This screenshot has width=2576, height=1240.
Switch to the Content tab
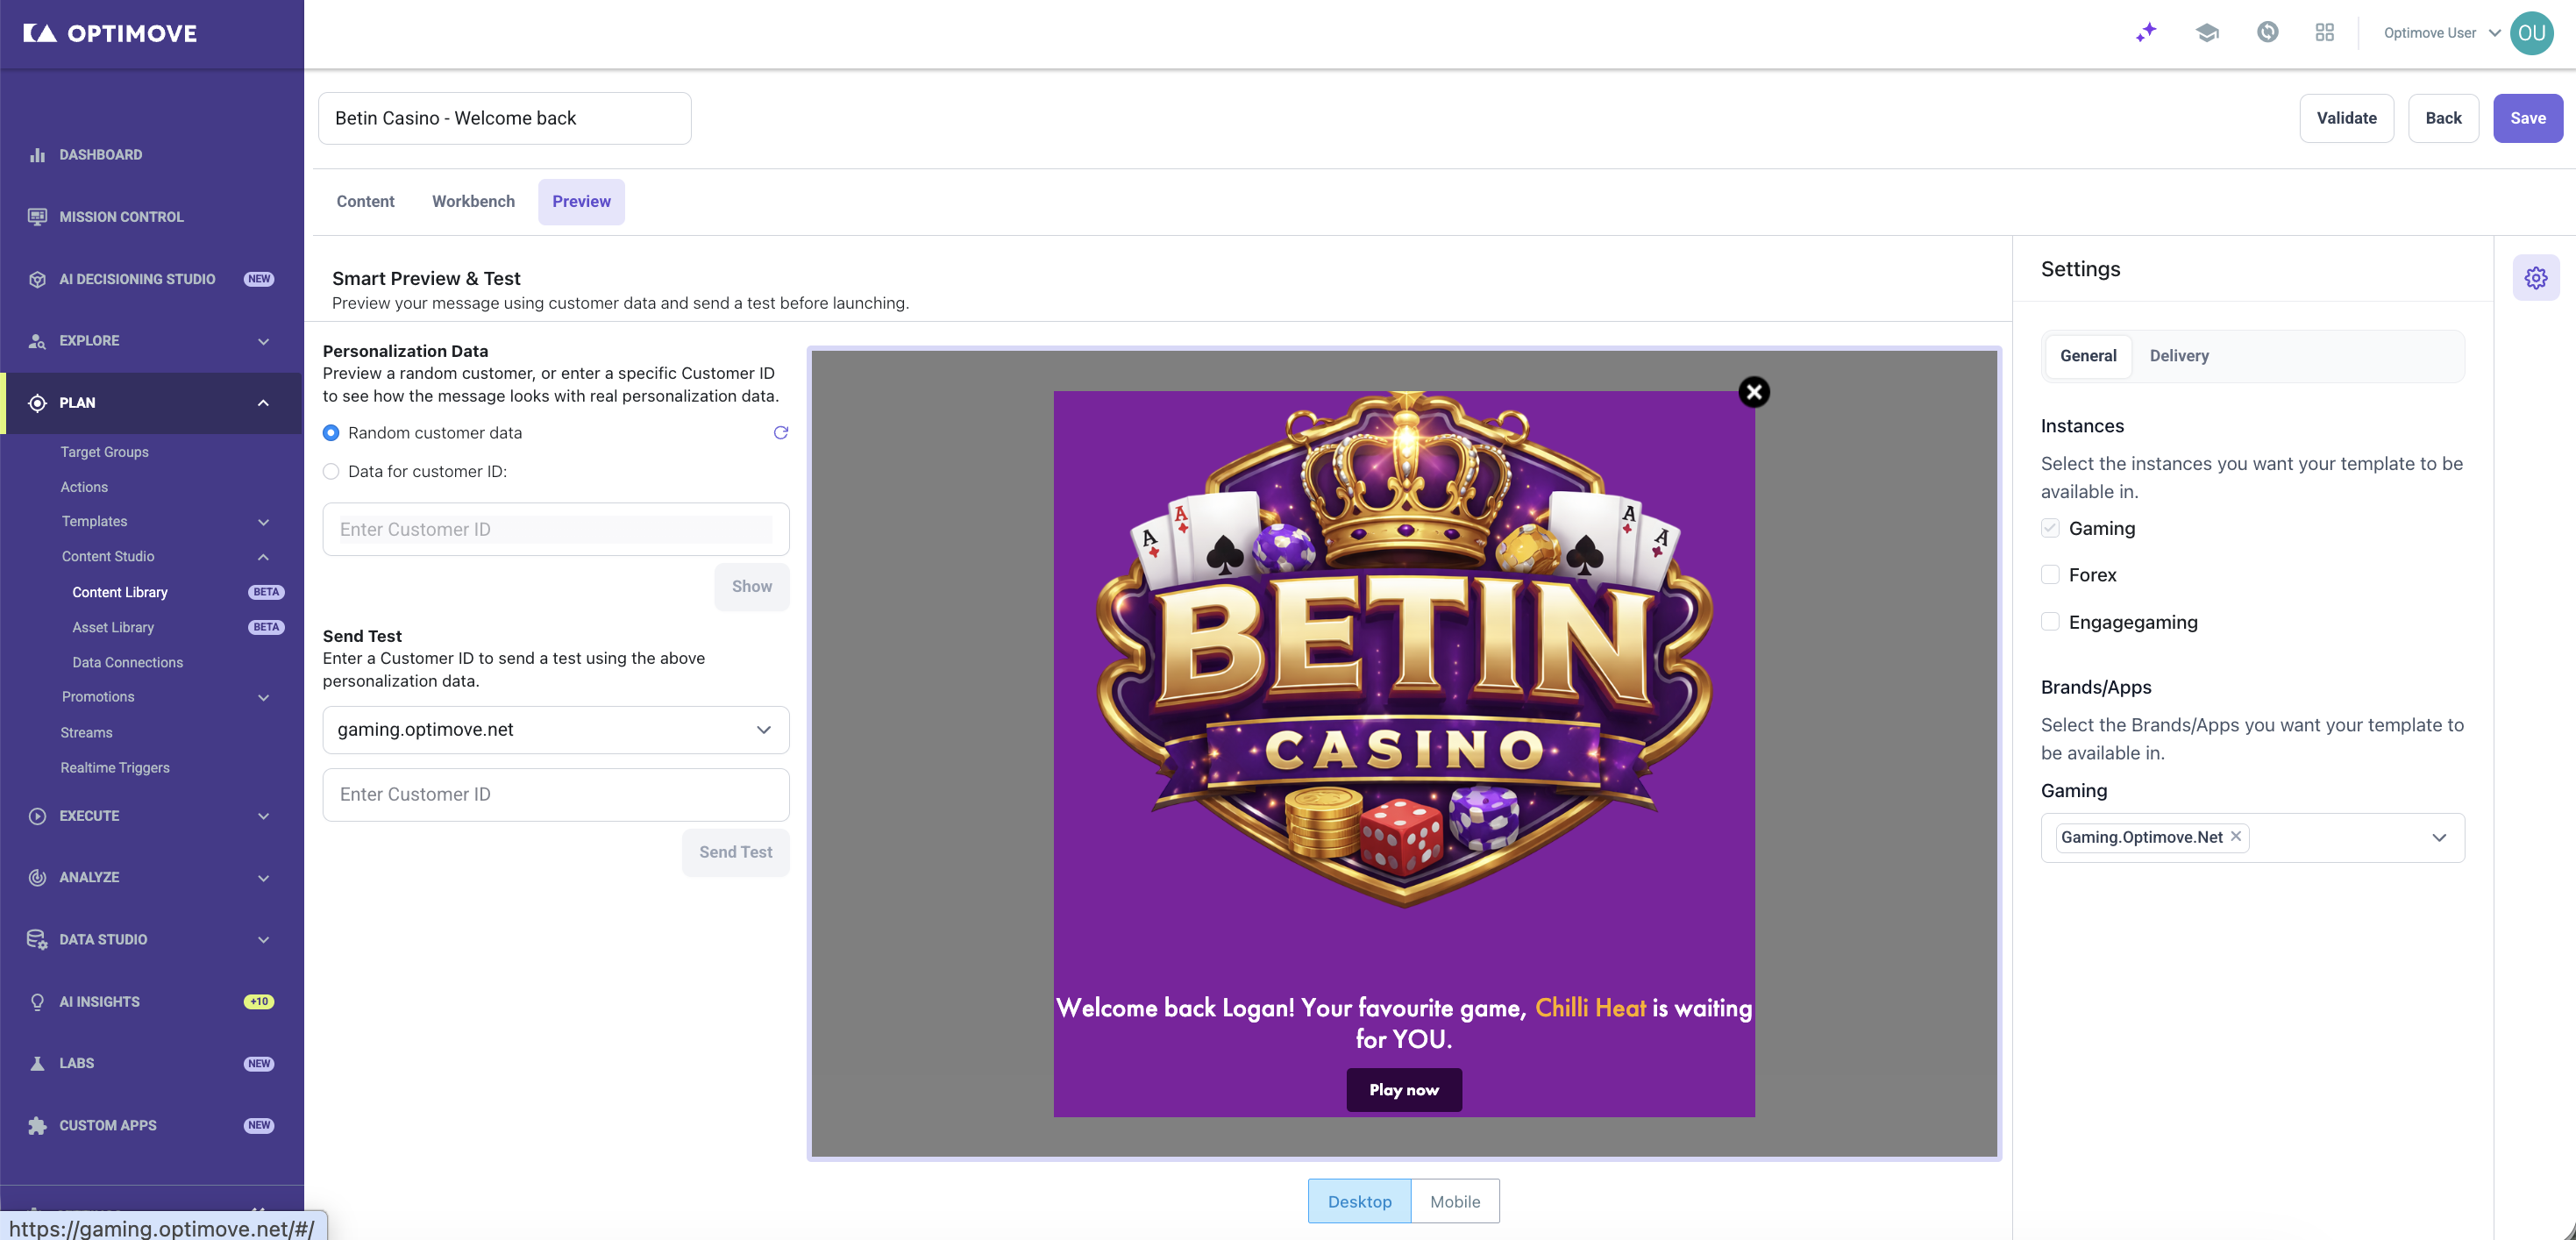click(x=365, y=201)
